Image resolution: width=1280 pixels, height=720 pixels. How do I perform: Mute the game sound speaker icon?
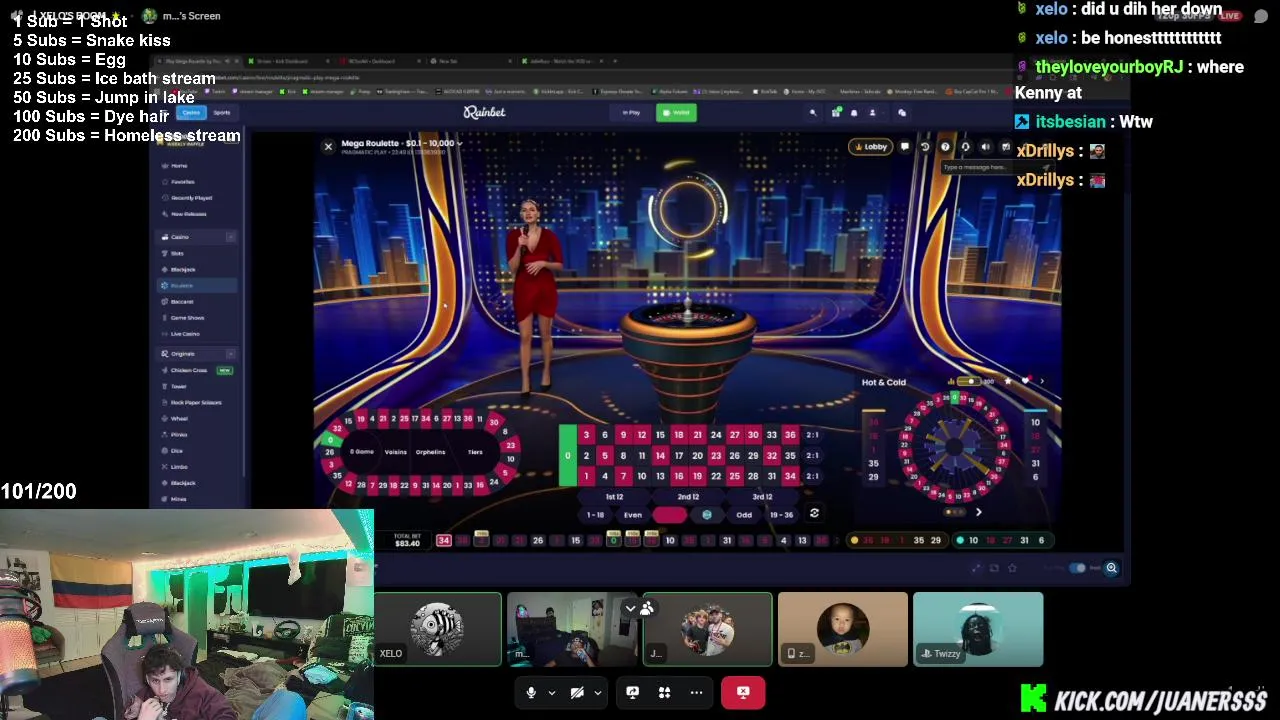point(985,147)
